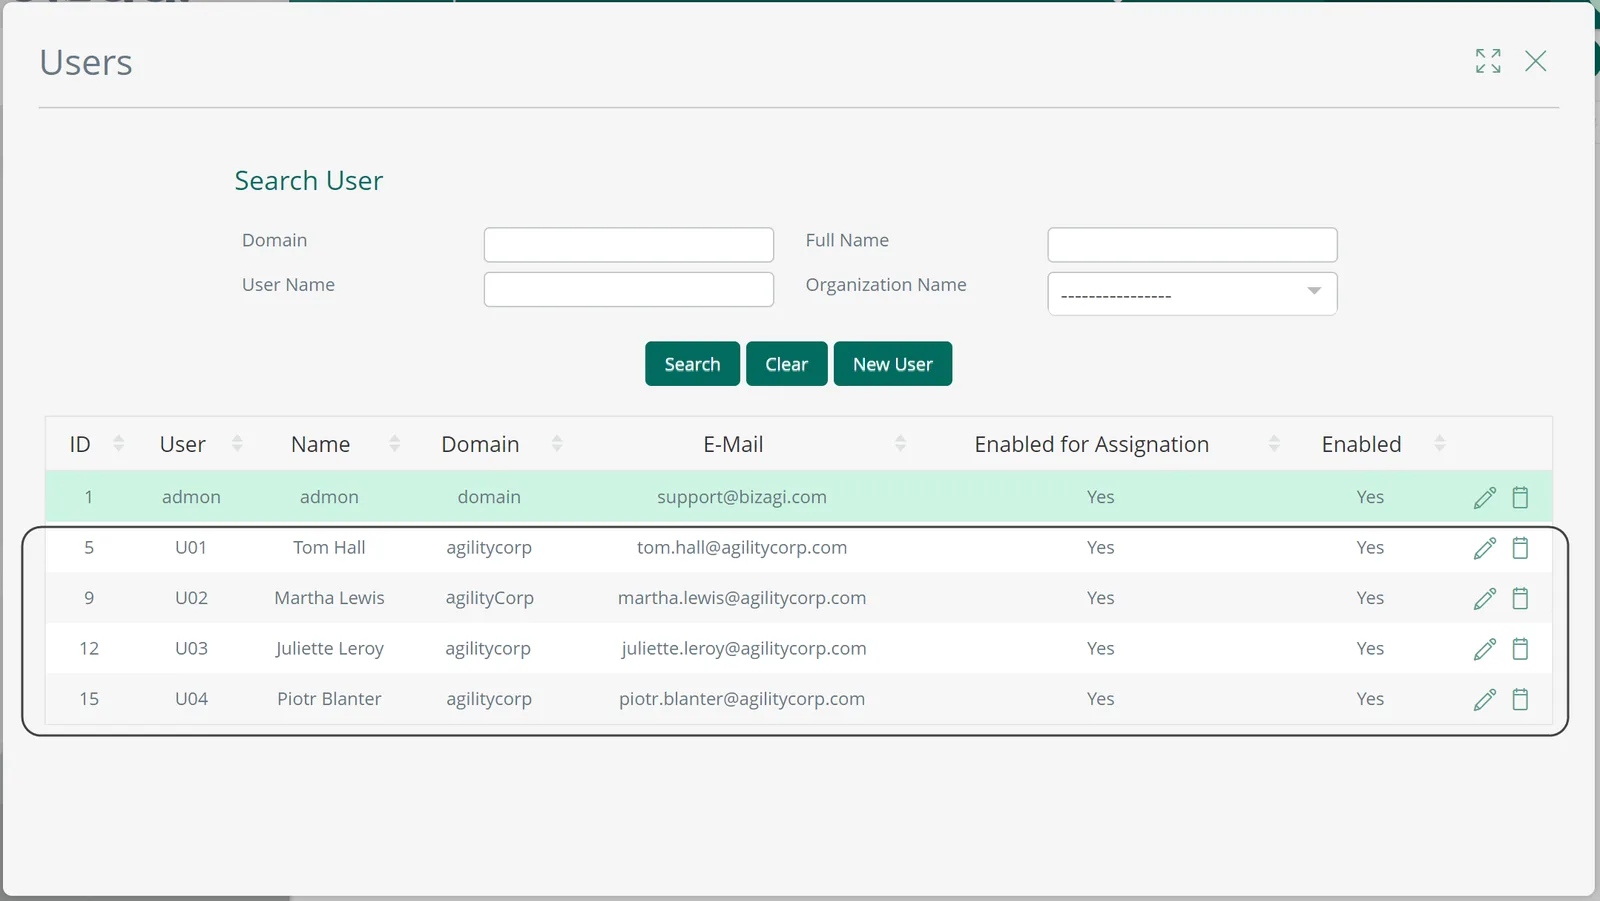Focus the Full Name search field

click(x=1192, y=245)
